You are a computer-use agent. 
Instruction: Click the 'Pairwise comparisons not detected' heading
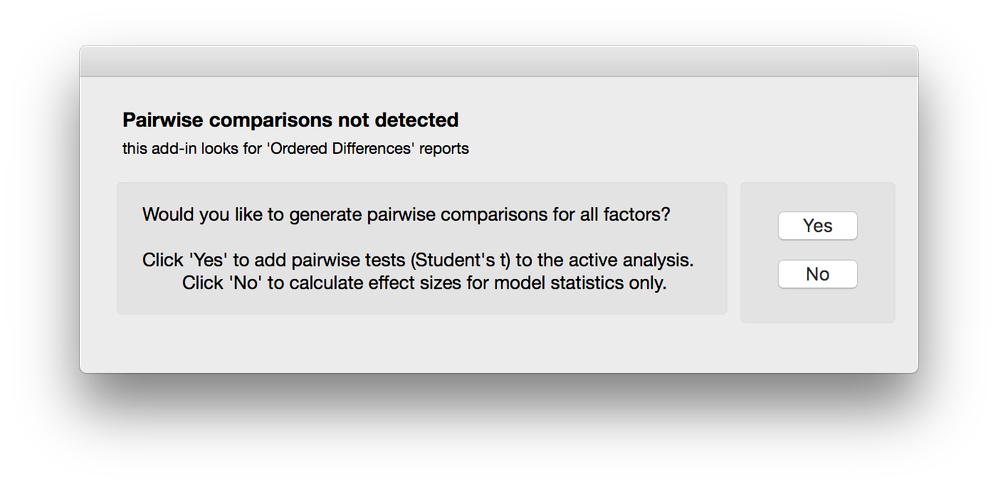point(290,120)
